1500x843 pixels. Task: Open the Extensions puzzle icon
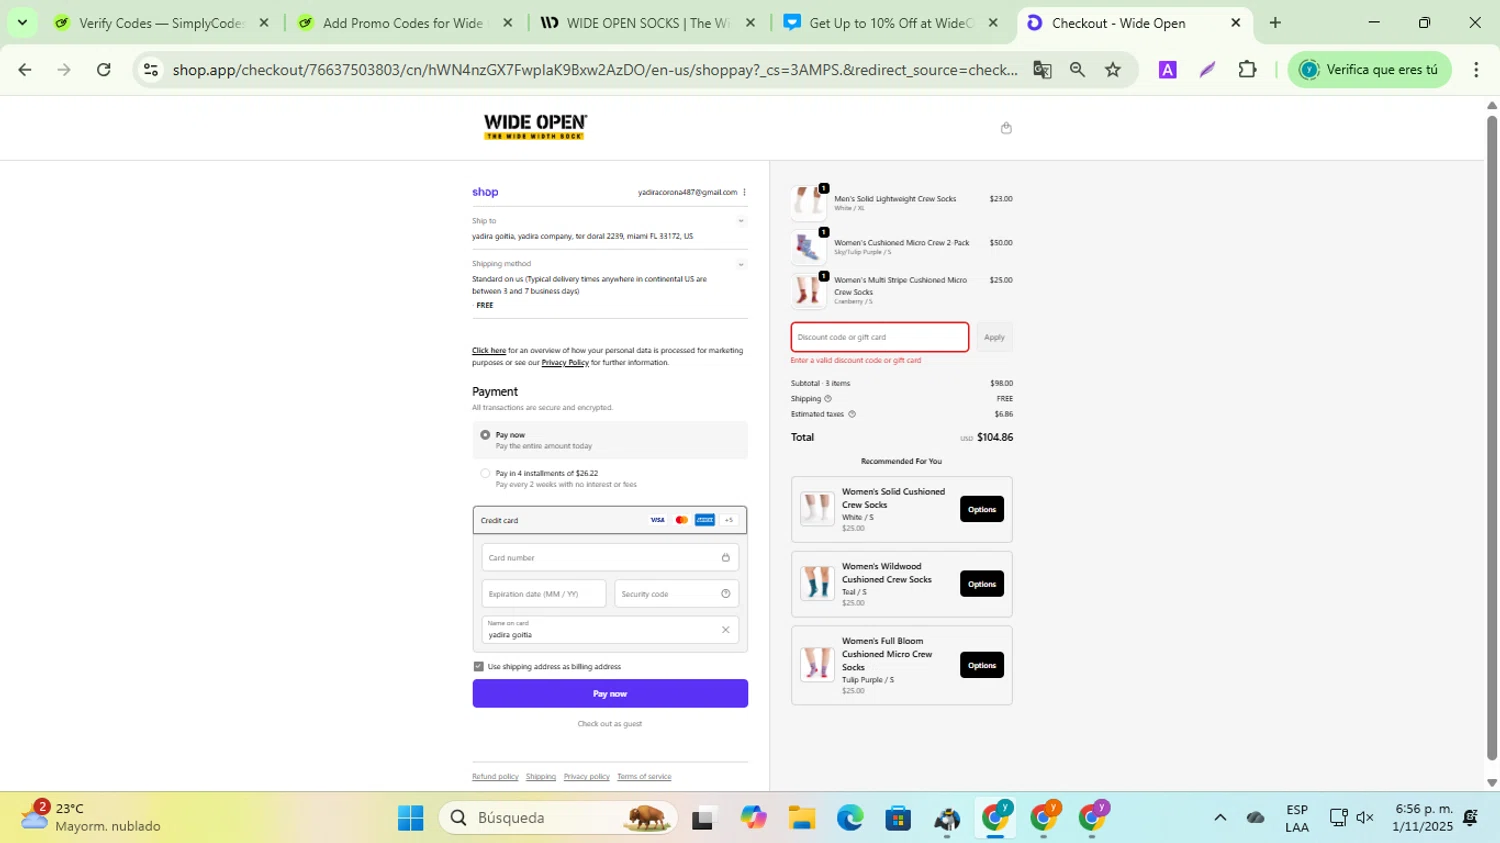click(1247, 69)
